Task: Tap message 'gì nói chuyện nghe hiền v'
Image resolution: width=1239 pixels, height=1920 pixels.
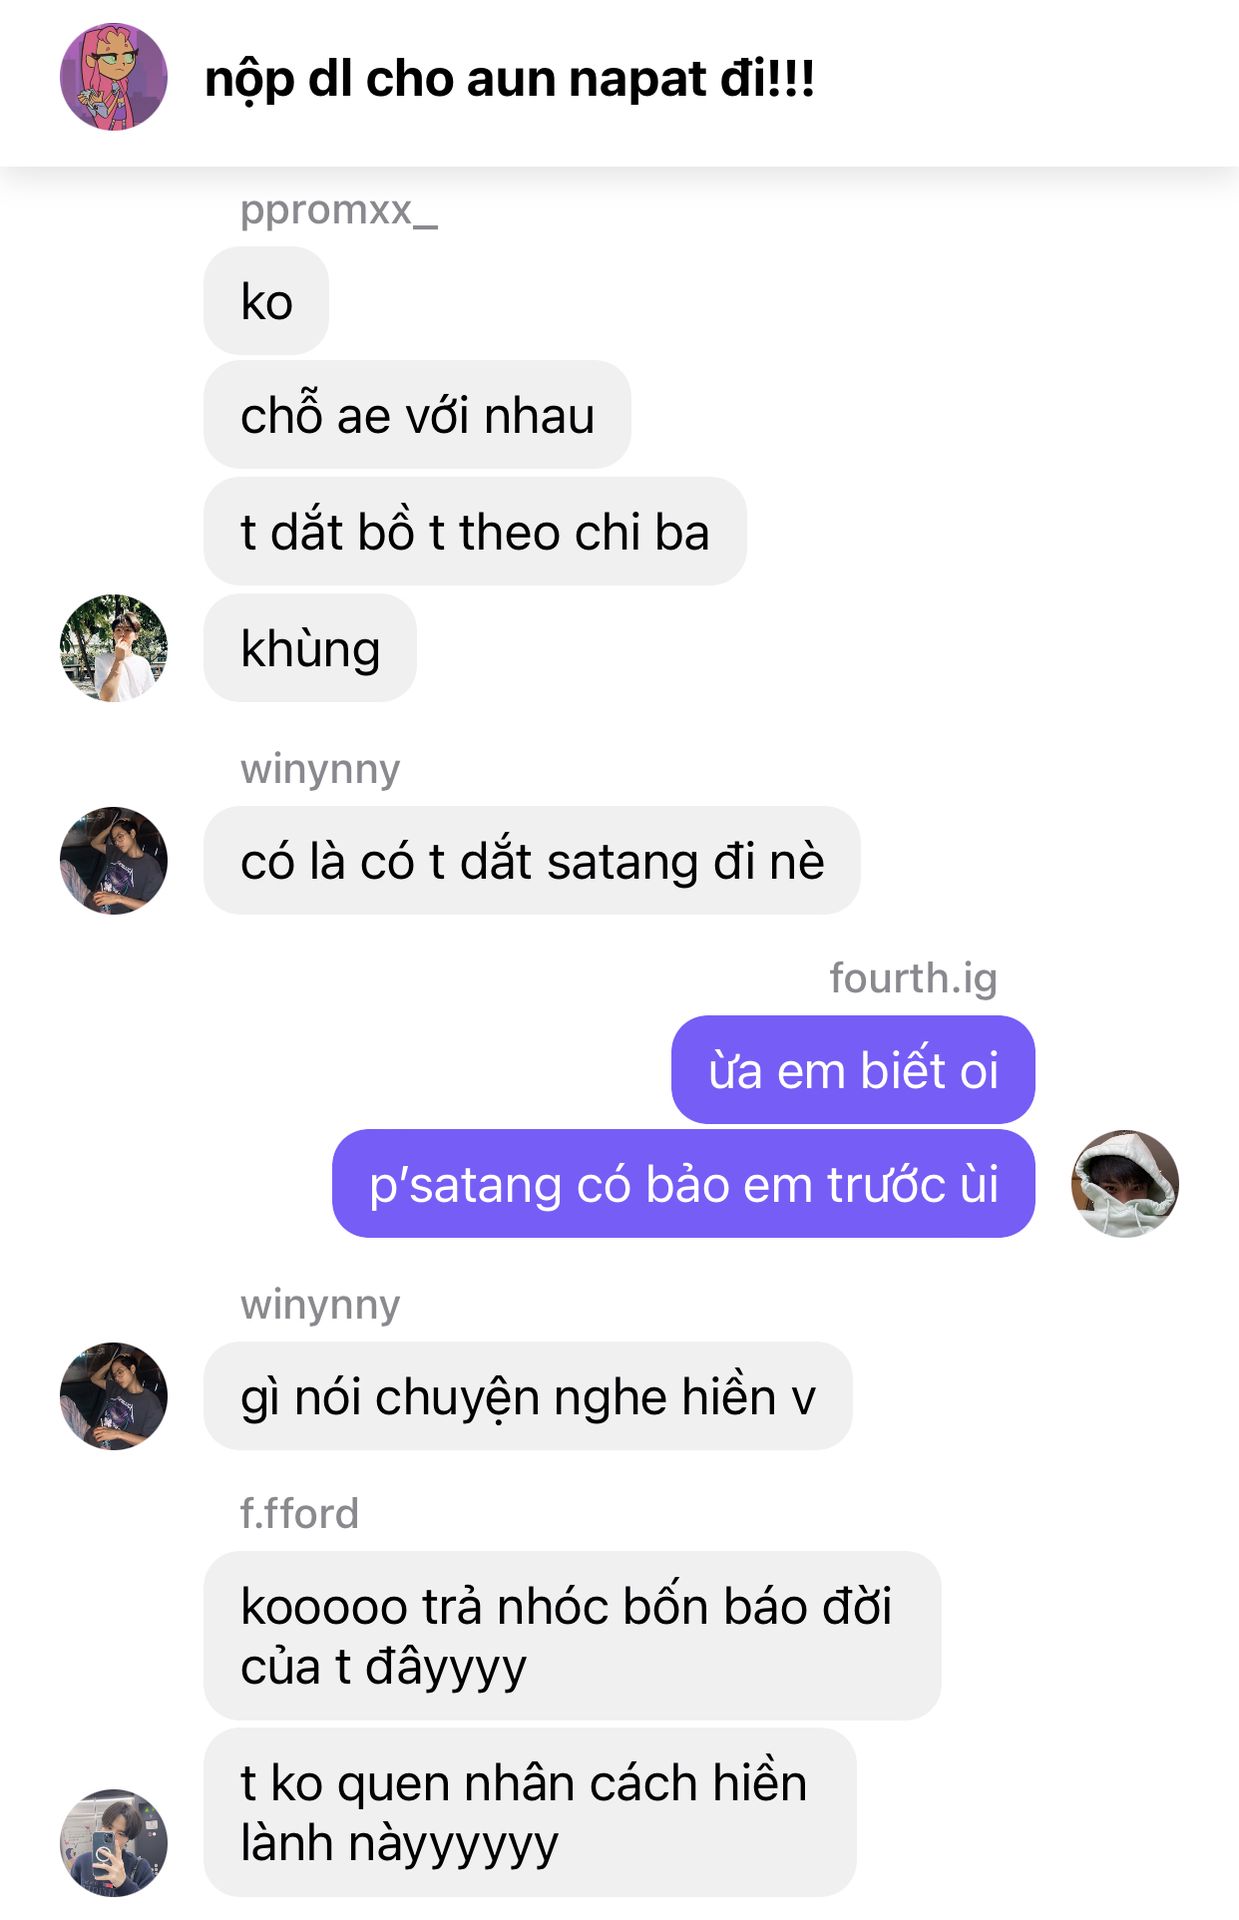Action: [x=528, y=1396]
